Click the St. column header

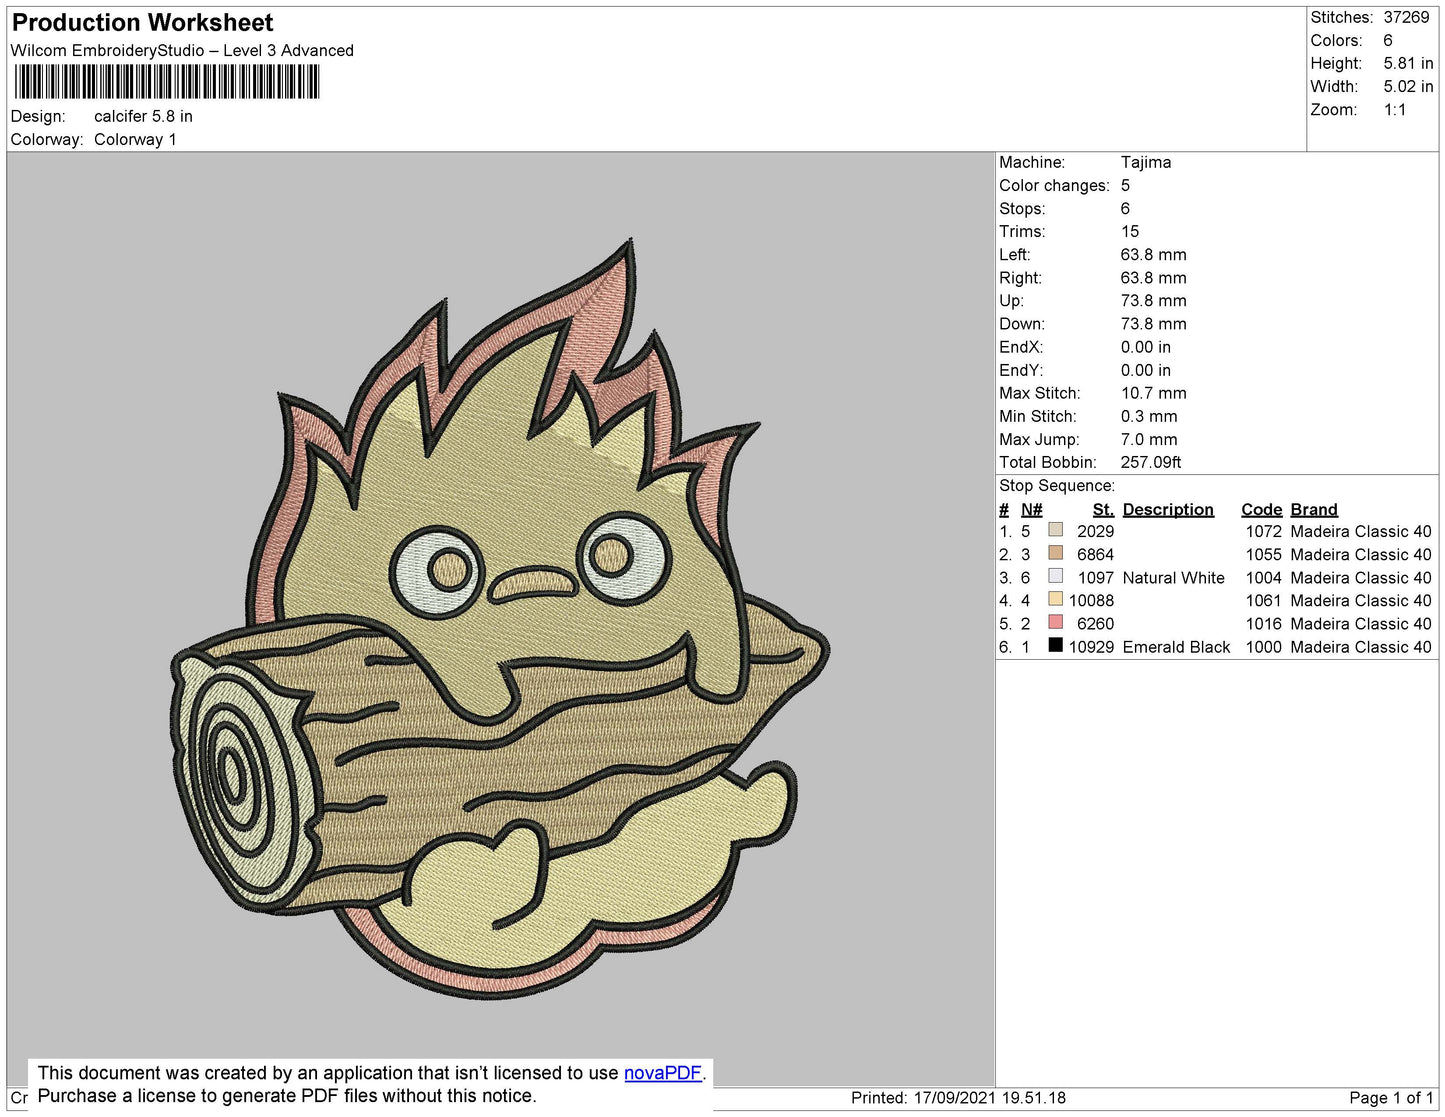1102,509
